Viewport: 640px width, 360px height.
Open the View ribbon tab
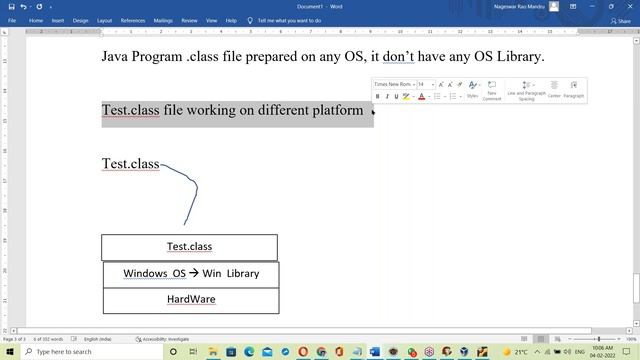click(x=211, y=20)
